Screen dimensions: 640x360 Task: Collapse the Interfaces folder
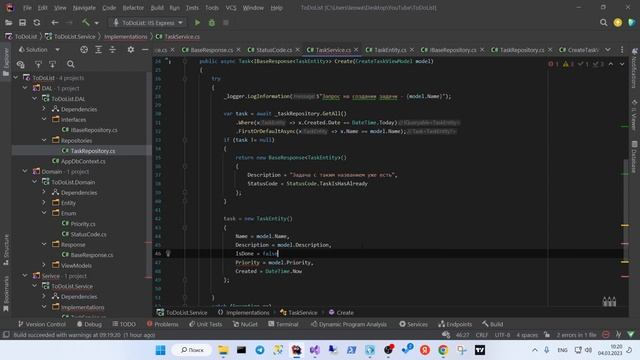point(44,120)
